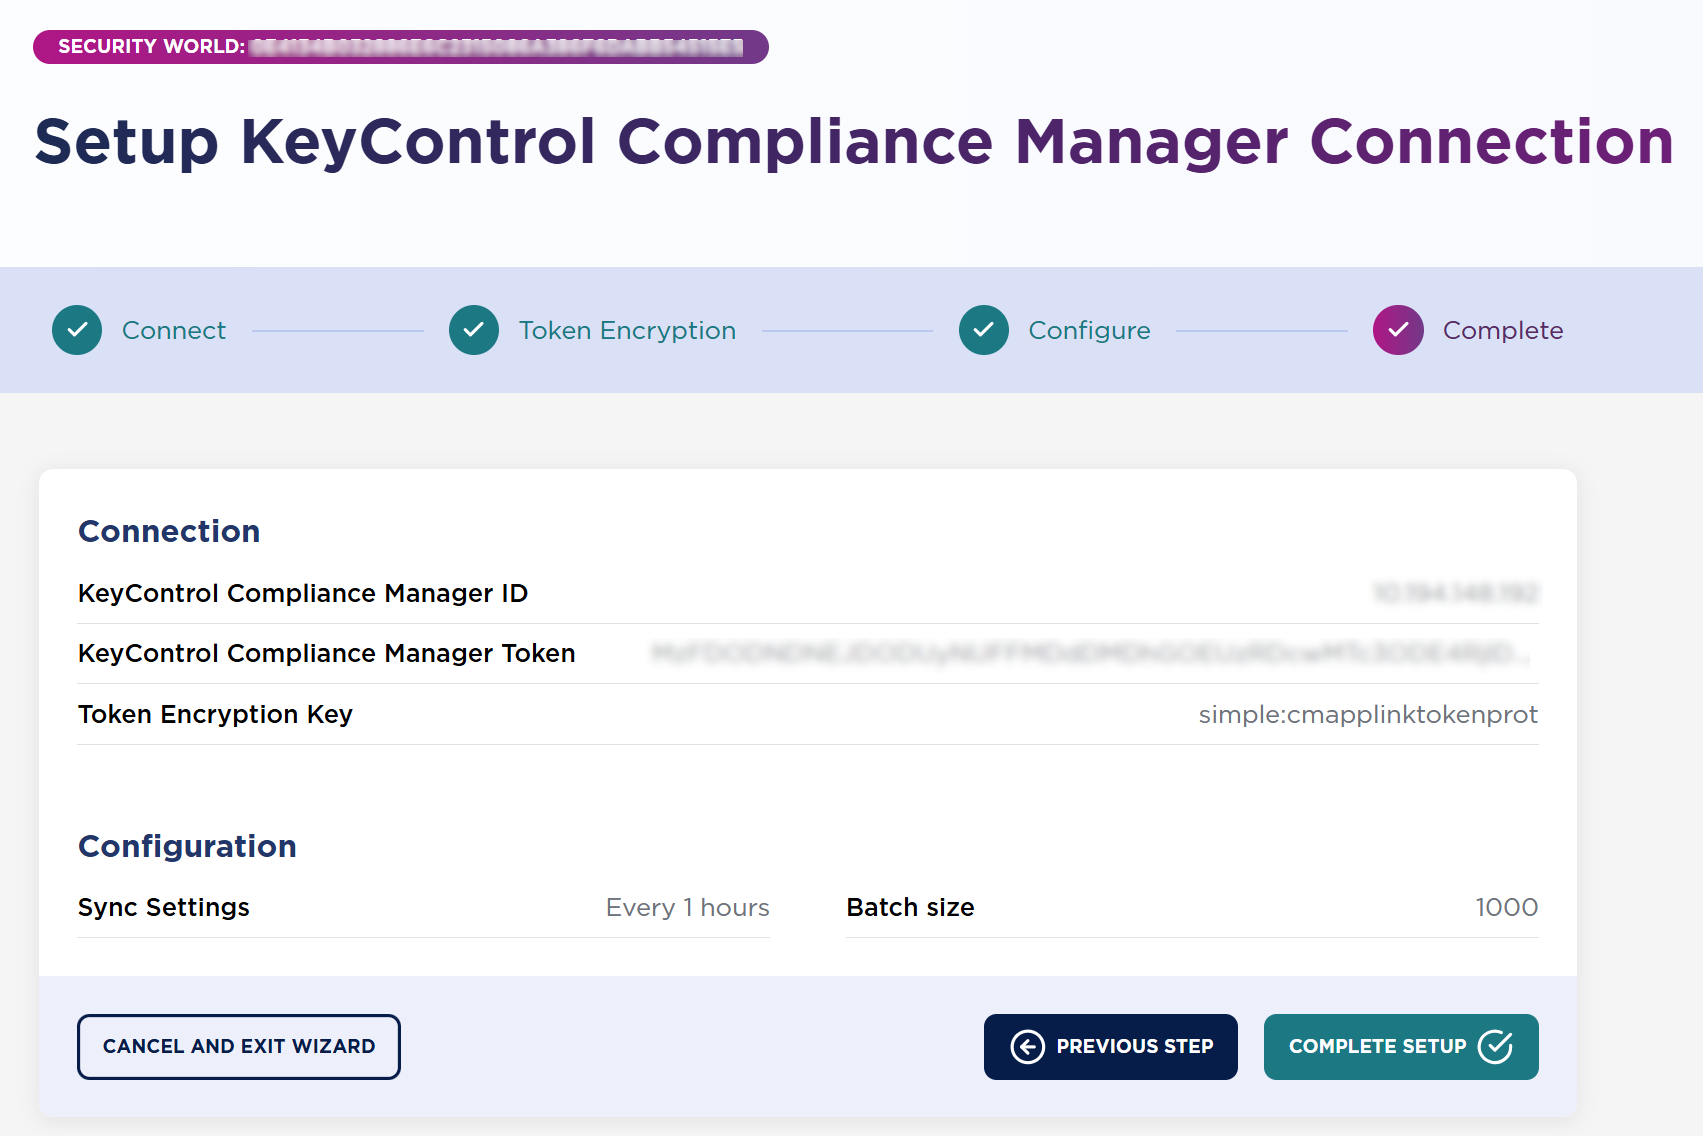
Task: Click the Token Encryption step checkmark icon
Action: tap(474, 330)
